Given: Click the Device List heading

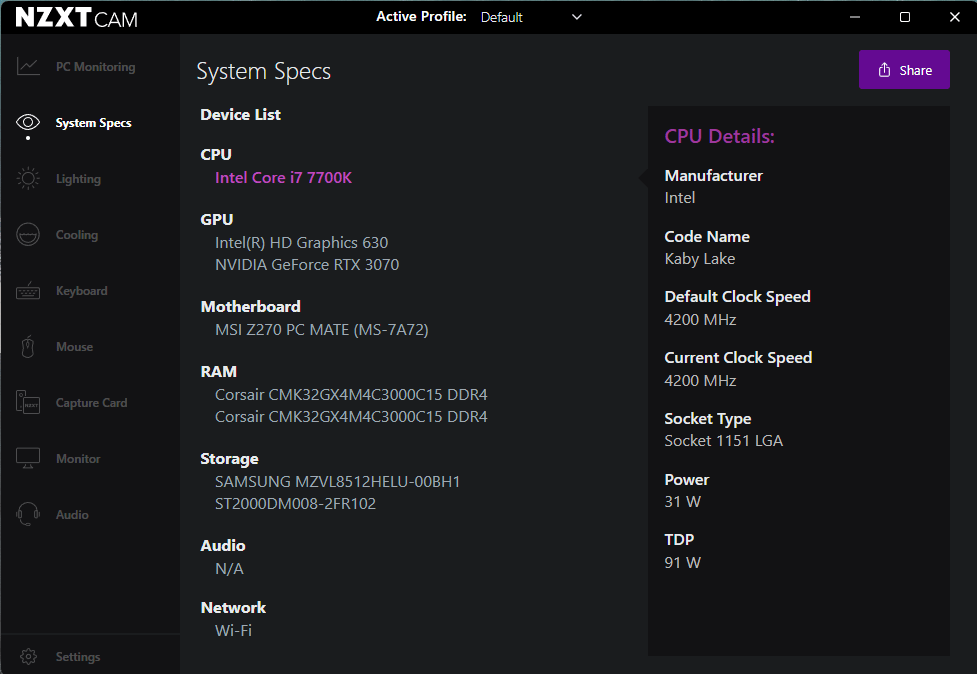Looking at the screenshot, I should click(241, 115).
